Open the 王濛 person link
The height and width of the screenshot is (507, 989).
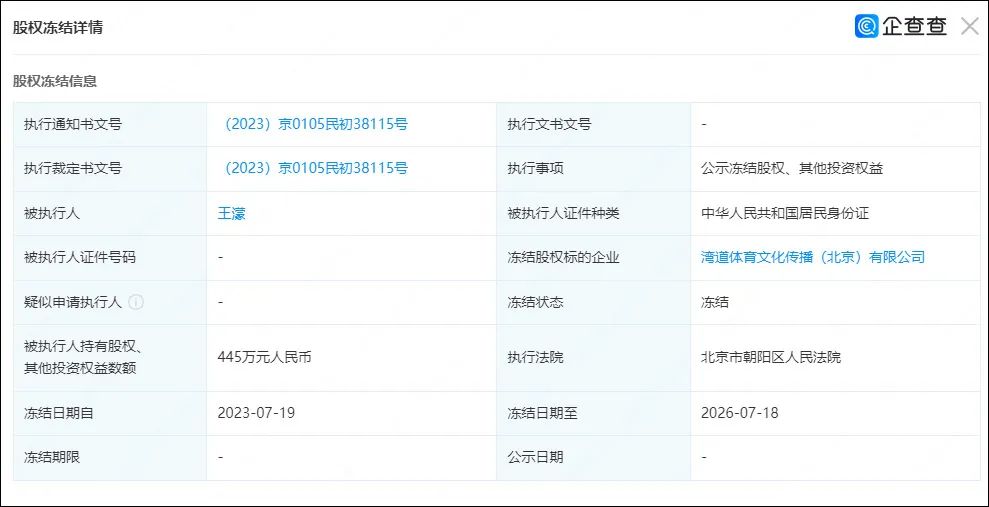[x=231, y=213]
